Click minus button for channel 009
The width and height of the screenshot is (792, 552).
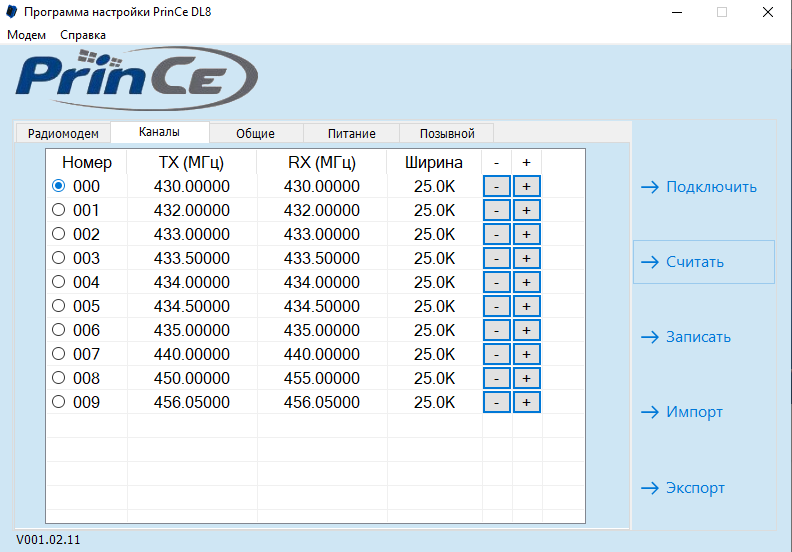497,402
